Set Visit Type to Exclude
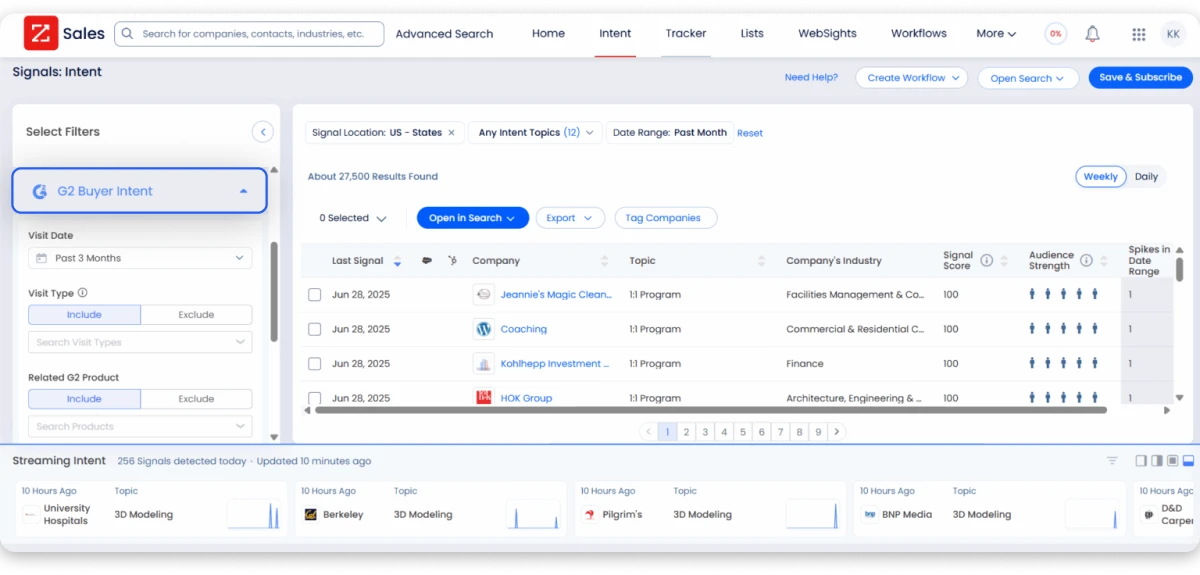The image size is (1200, 575). pos(196,315)
